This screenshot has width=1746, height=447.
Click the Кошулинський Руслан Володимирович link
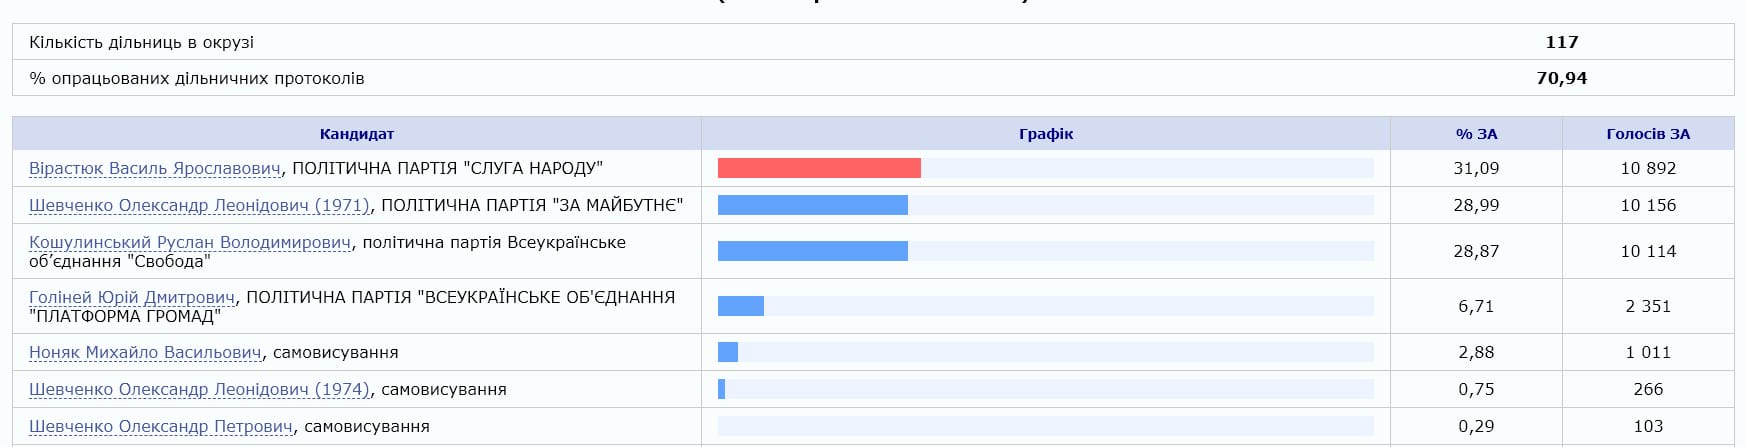[190, 242]
